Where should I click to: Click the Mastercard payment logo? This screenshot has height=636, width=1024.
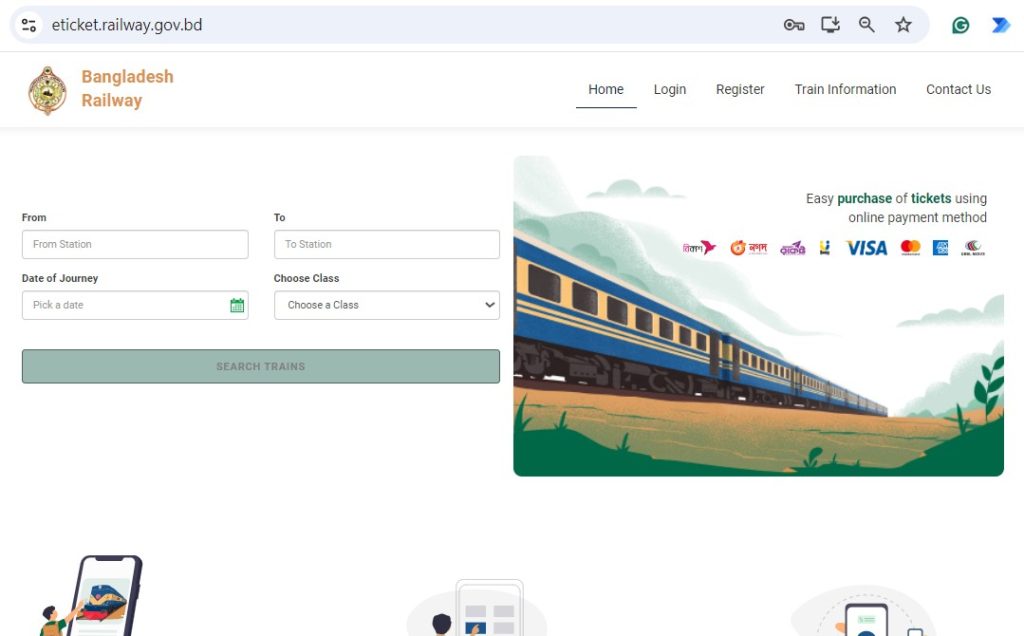(x=910, y=247)
